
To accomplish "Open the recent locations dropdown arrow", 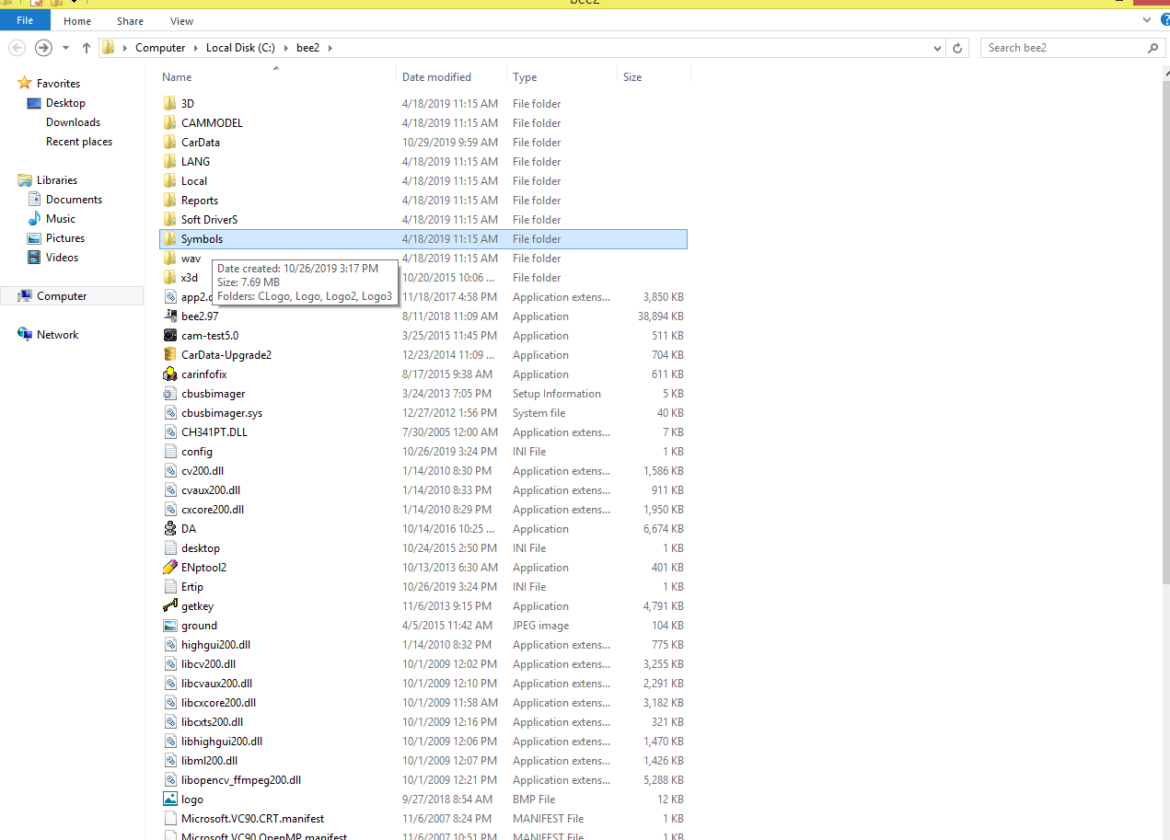I will coord(66,48).
